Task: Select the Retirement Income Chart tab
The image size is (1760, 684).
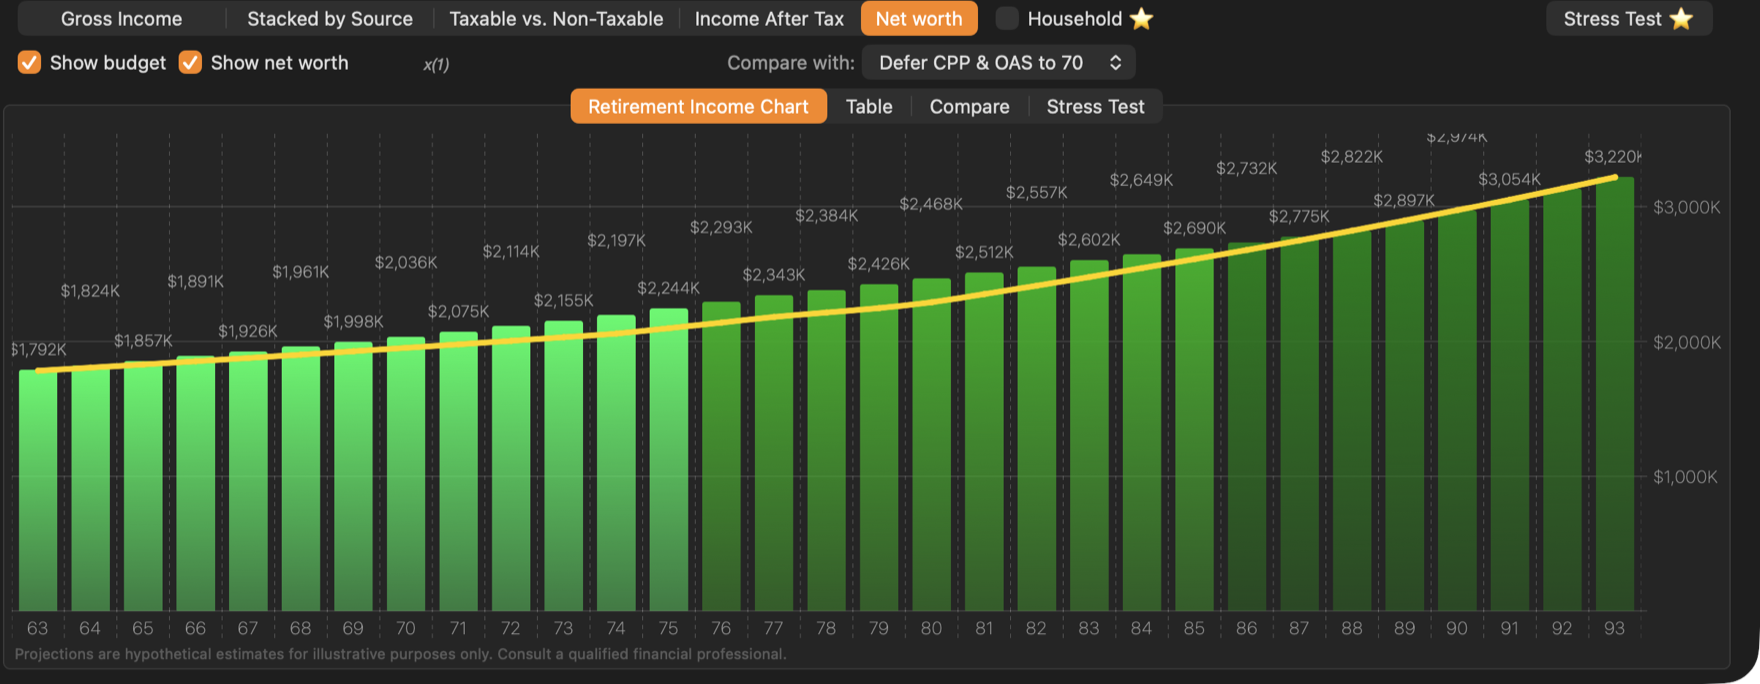Action: tap(698, 107)
